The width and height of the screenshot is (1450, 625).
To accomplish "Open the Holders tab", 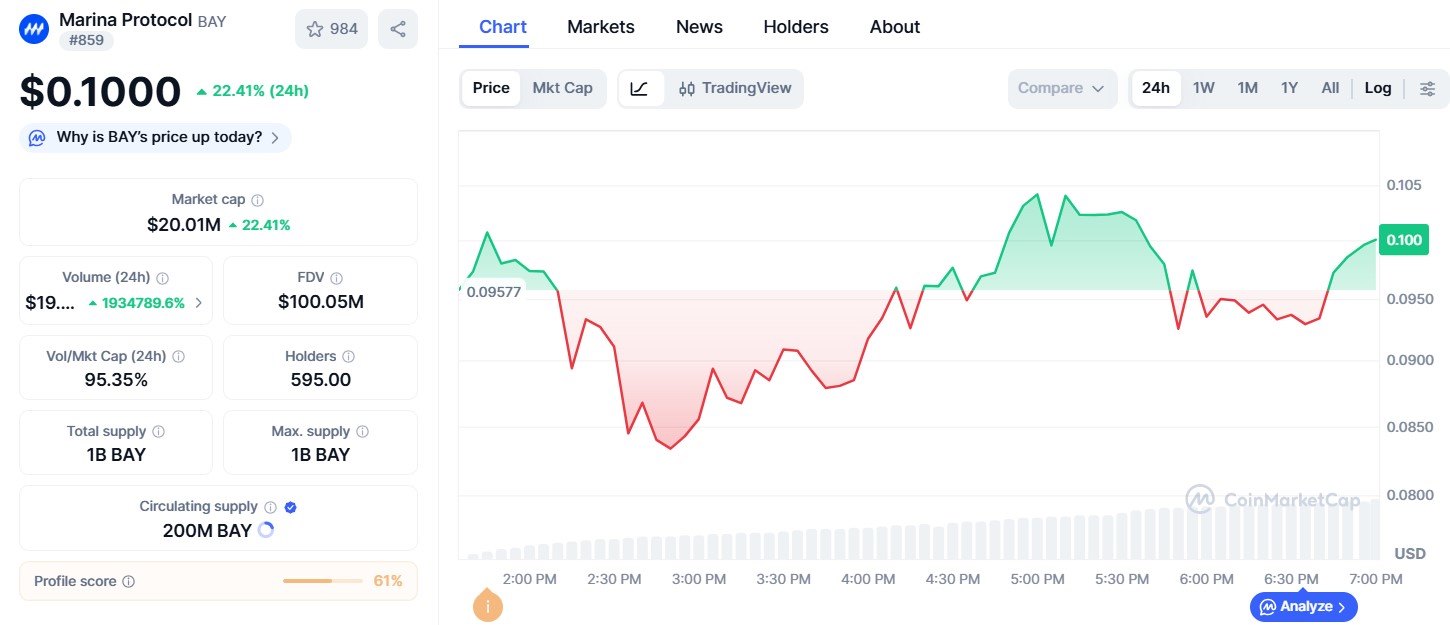I will (796, 27).
